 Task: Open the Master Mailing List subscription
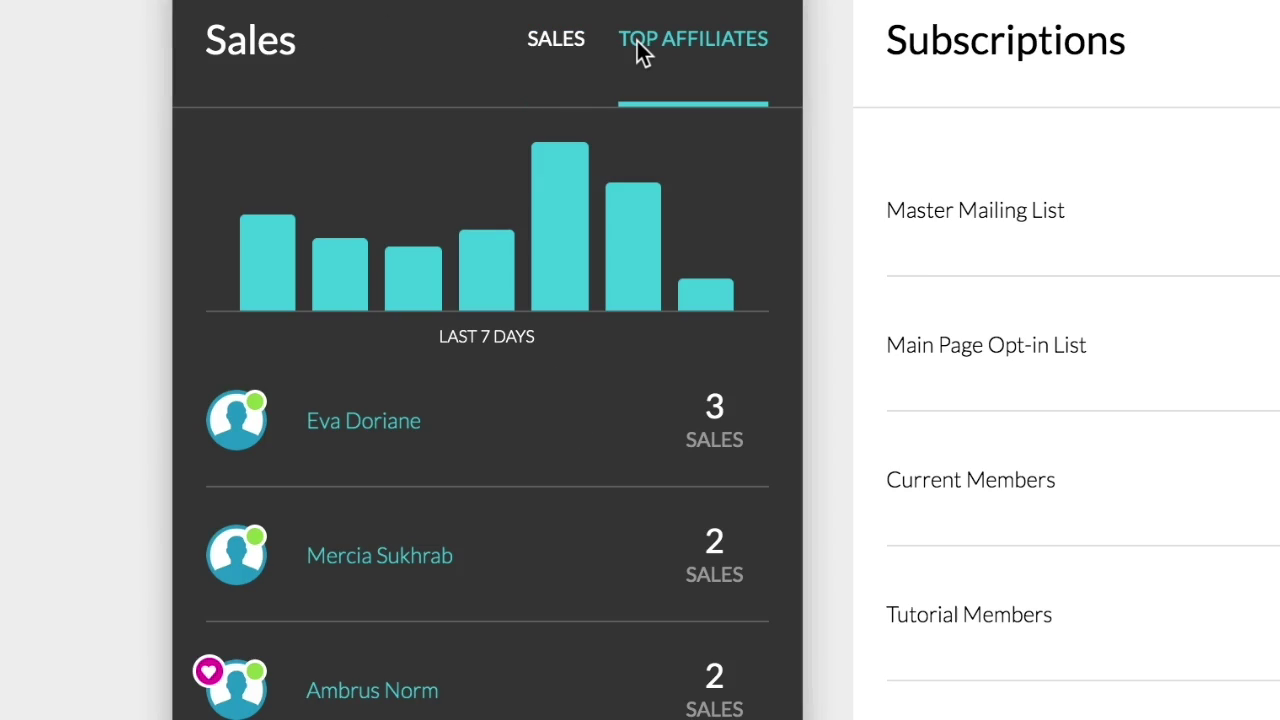click(x=975, y=211)
